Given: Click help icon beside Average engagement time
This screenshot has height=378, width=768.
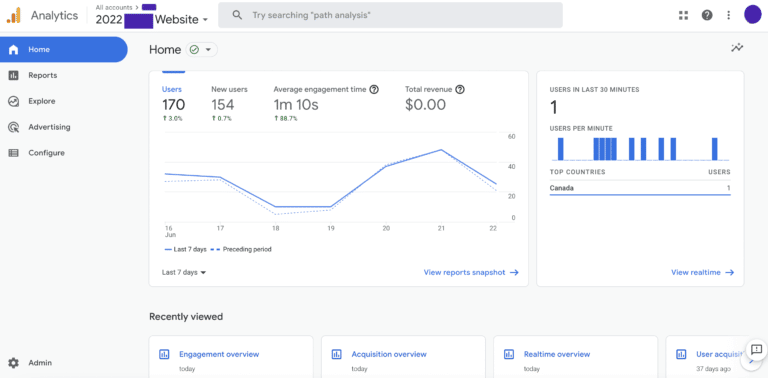Looking at the screenshot, I should tap(374, 90).
